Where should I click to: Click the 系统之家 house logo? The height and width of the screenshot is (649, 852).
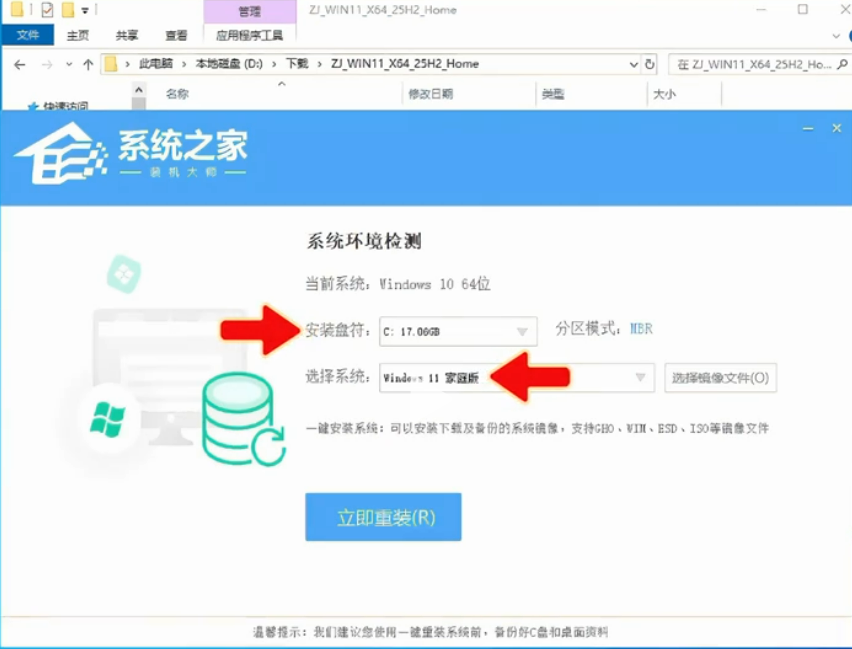[x=60, y=153]
